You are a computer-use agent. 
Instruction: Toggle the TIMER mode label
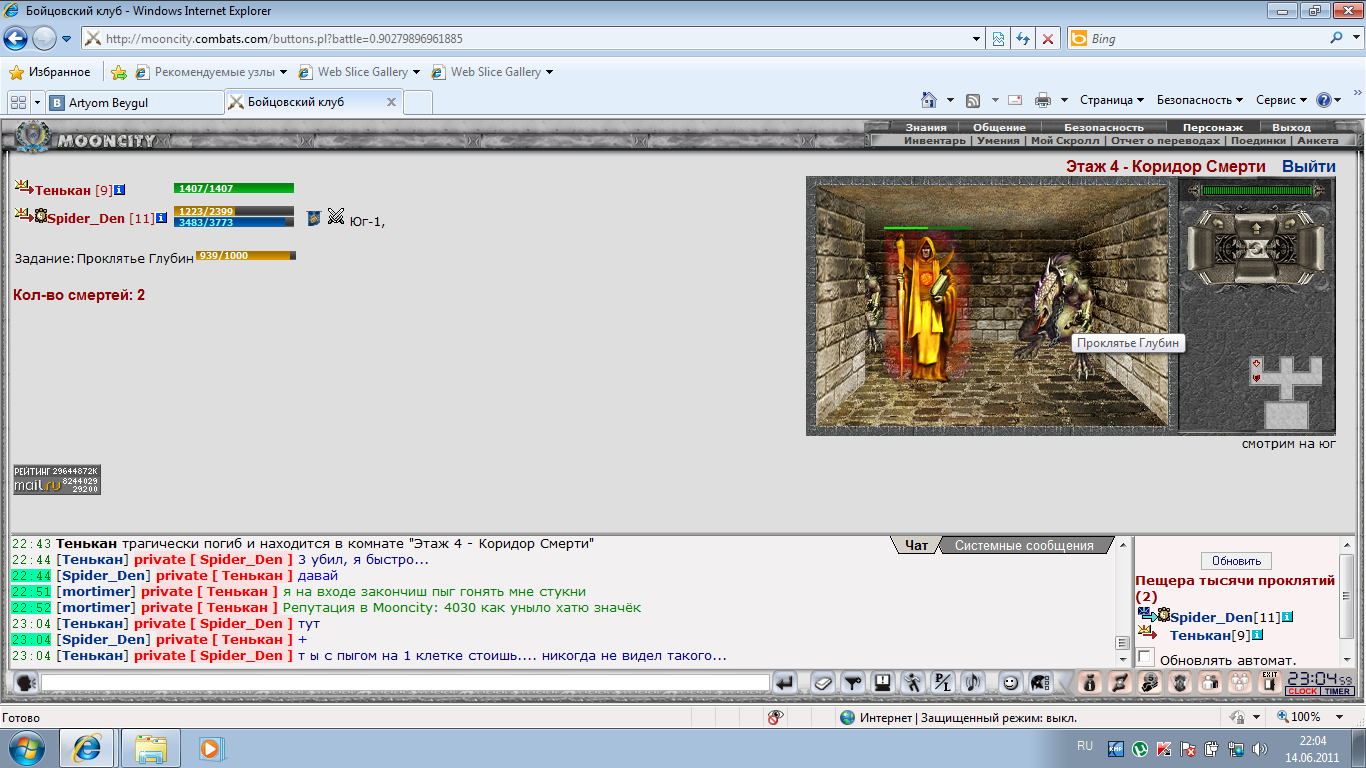(1337, 692)
